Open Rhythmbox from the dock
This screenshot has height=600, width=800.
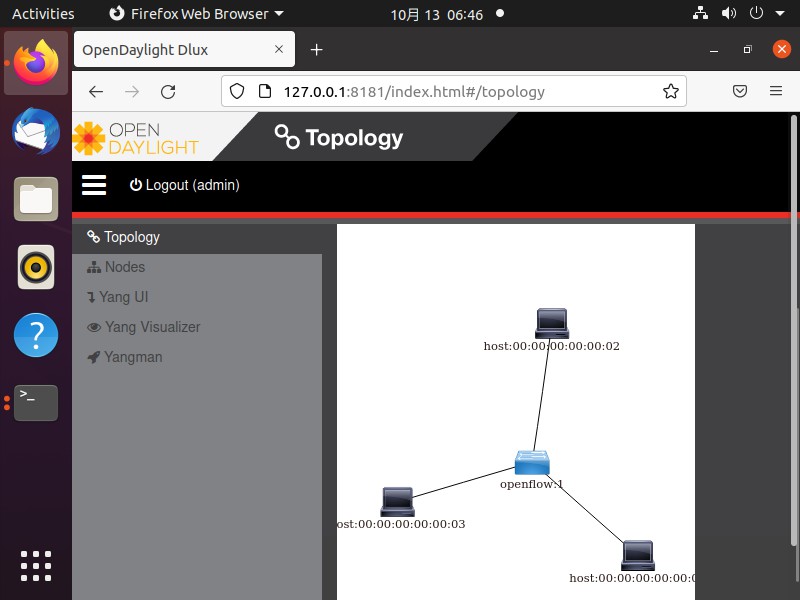(36, 267)
